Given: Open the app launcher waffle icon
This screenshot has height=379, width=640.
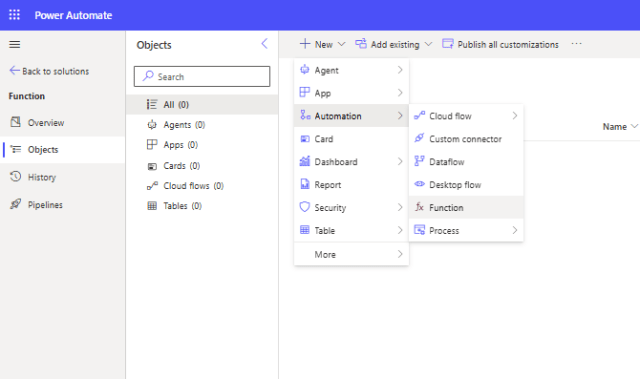Looking at the screenshot, I should 14,15.
